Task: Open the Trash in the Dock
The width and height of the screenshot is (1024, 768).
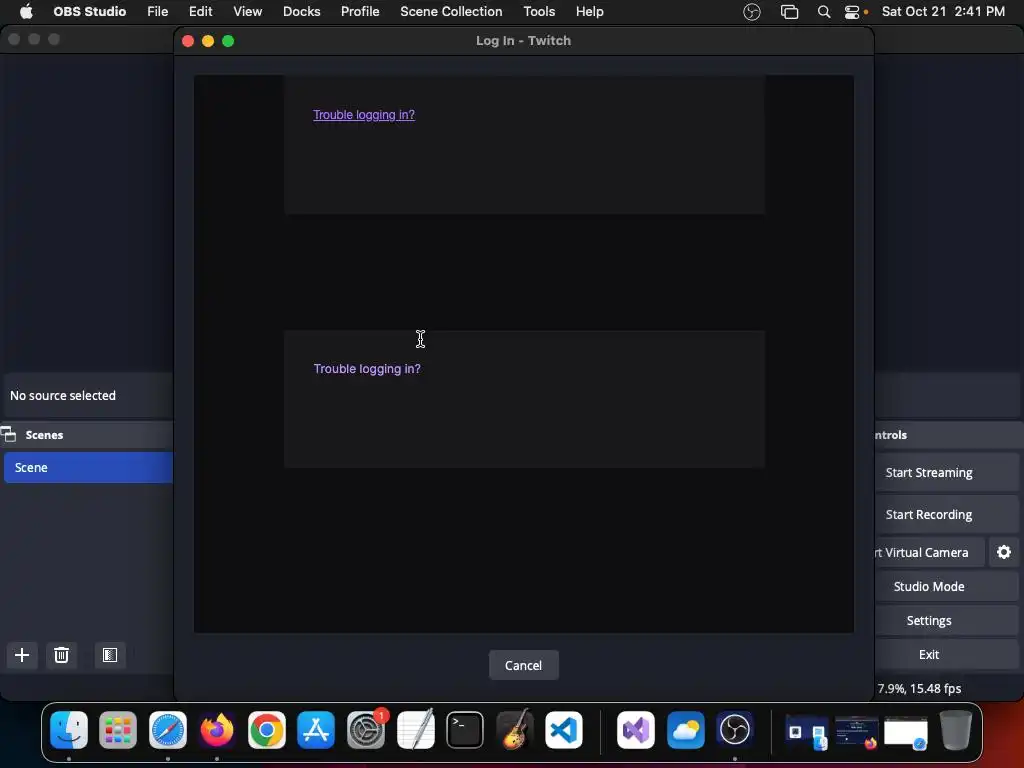Action: [955, 729]
